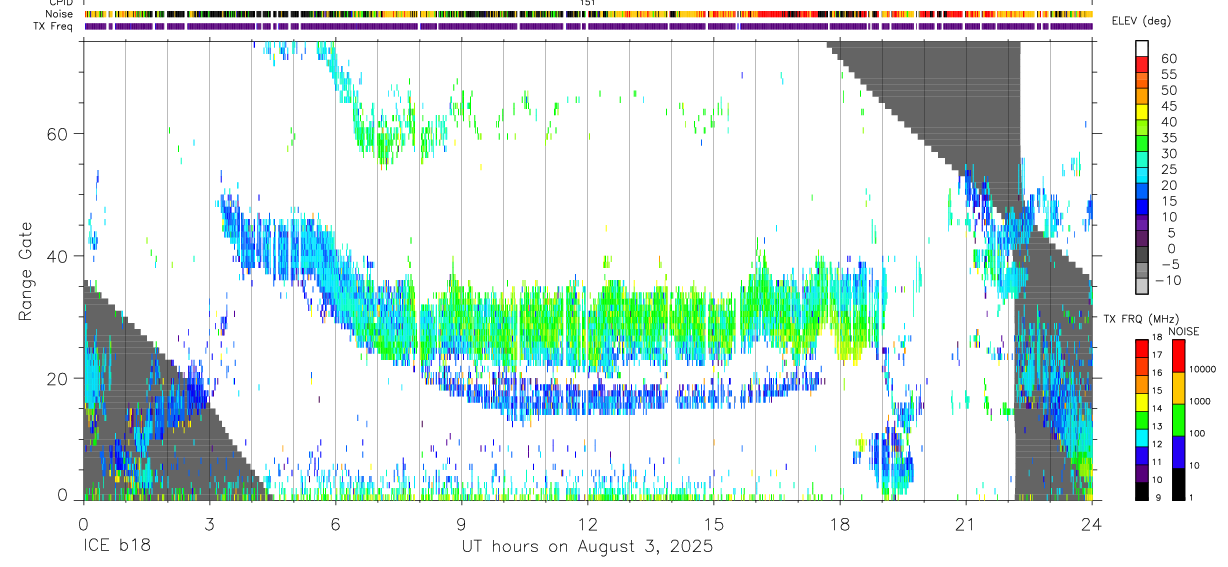Click the "1000" tick on NOISE legend
This screenshot has height=567, width=1228.
(1201, 401)
